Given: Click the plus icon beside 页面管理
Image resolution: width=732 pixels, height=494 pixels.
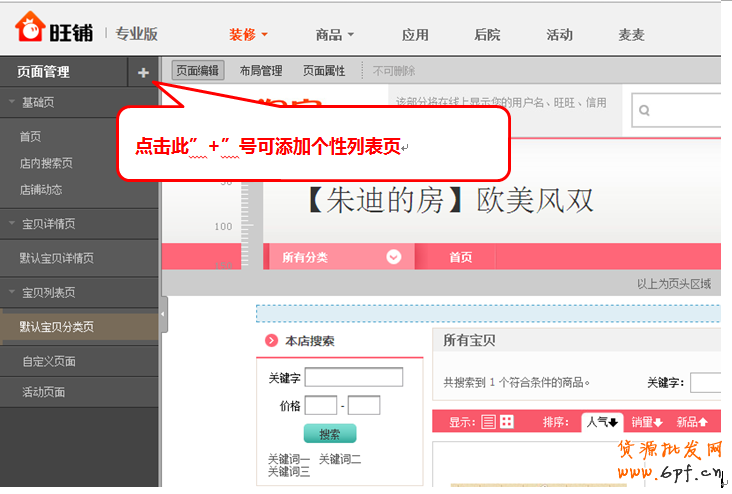Looking at the screenshot, I should point(144,72).
